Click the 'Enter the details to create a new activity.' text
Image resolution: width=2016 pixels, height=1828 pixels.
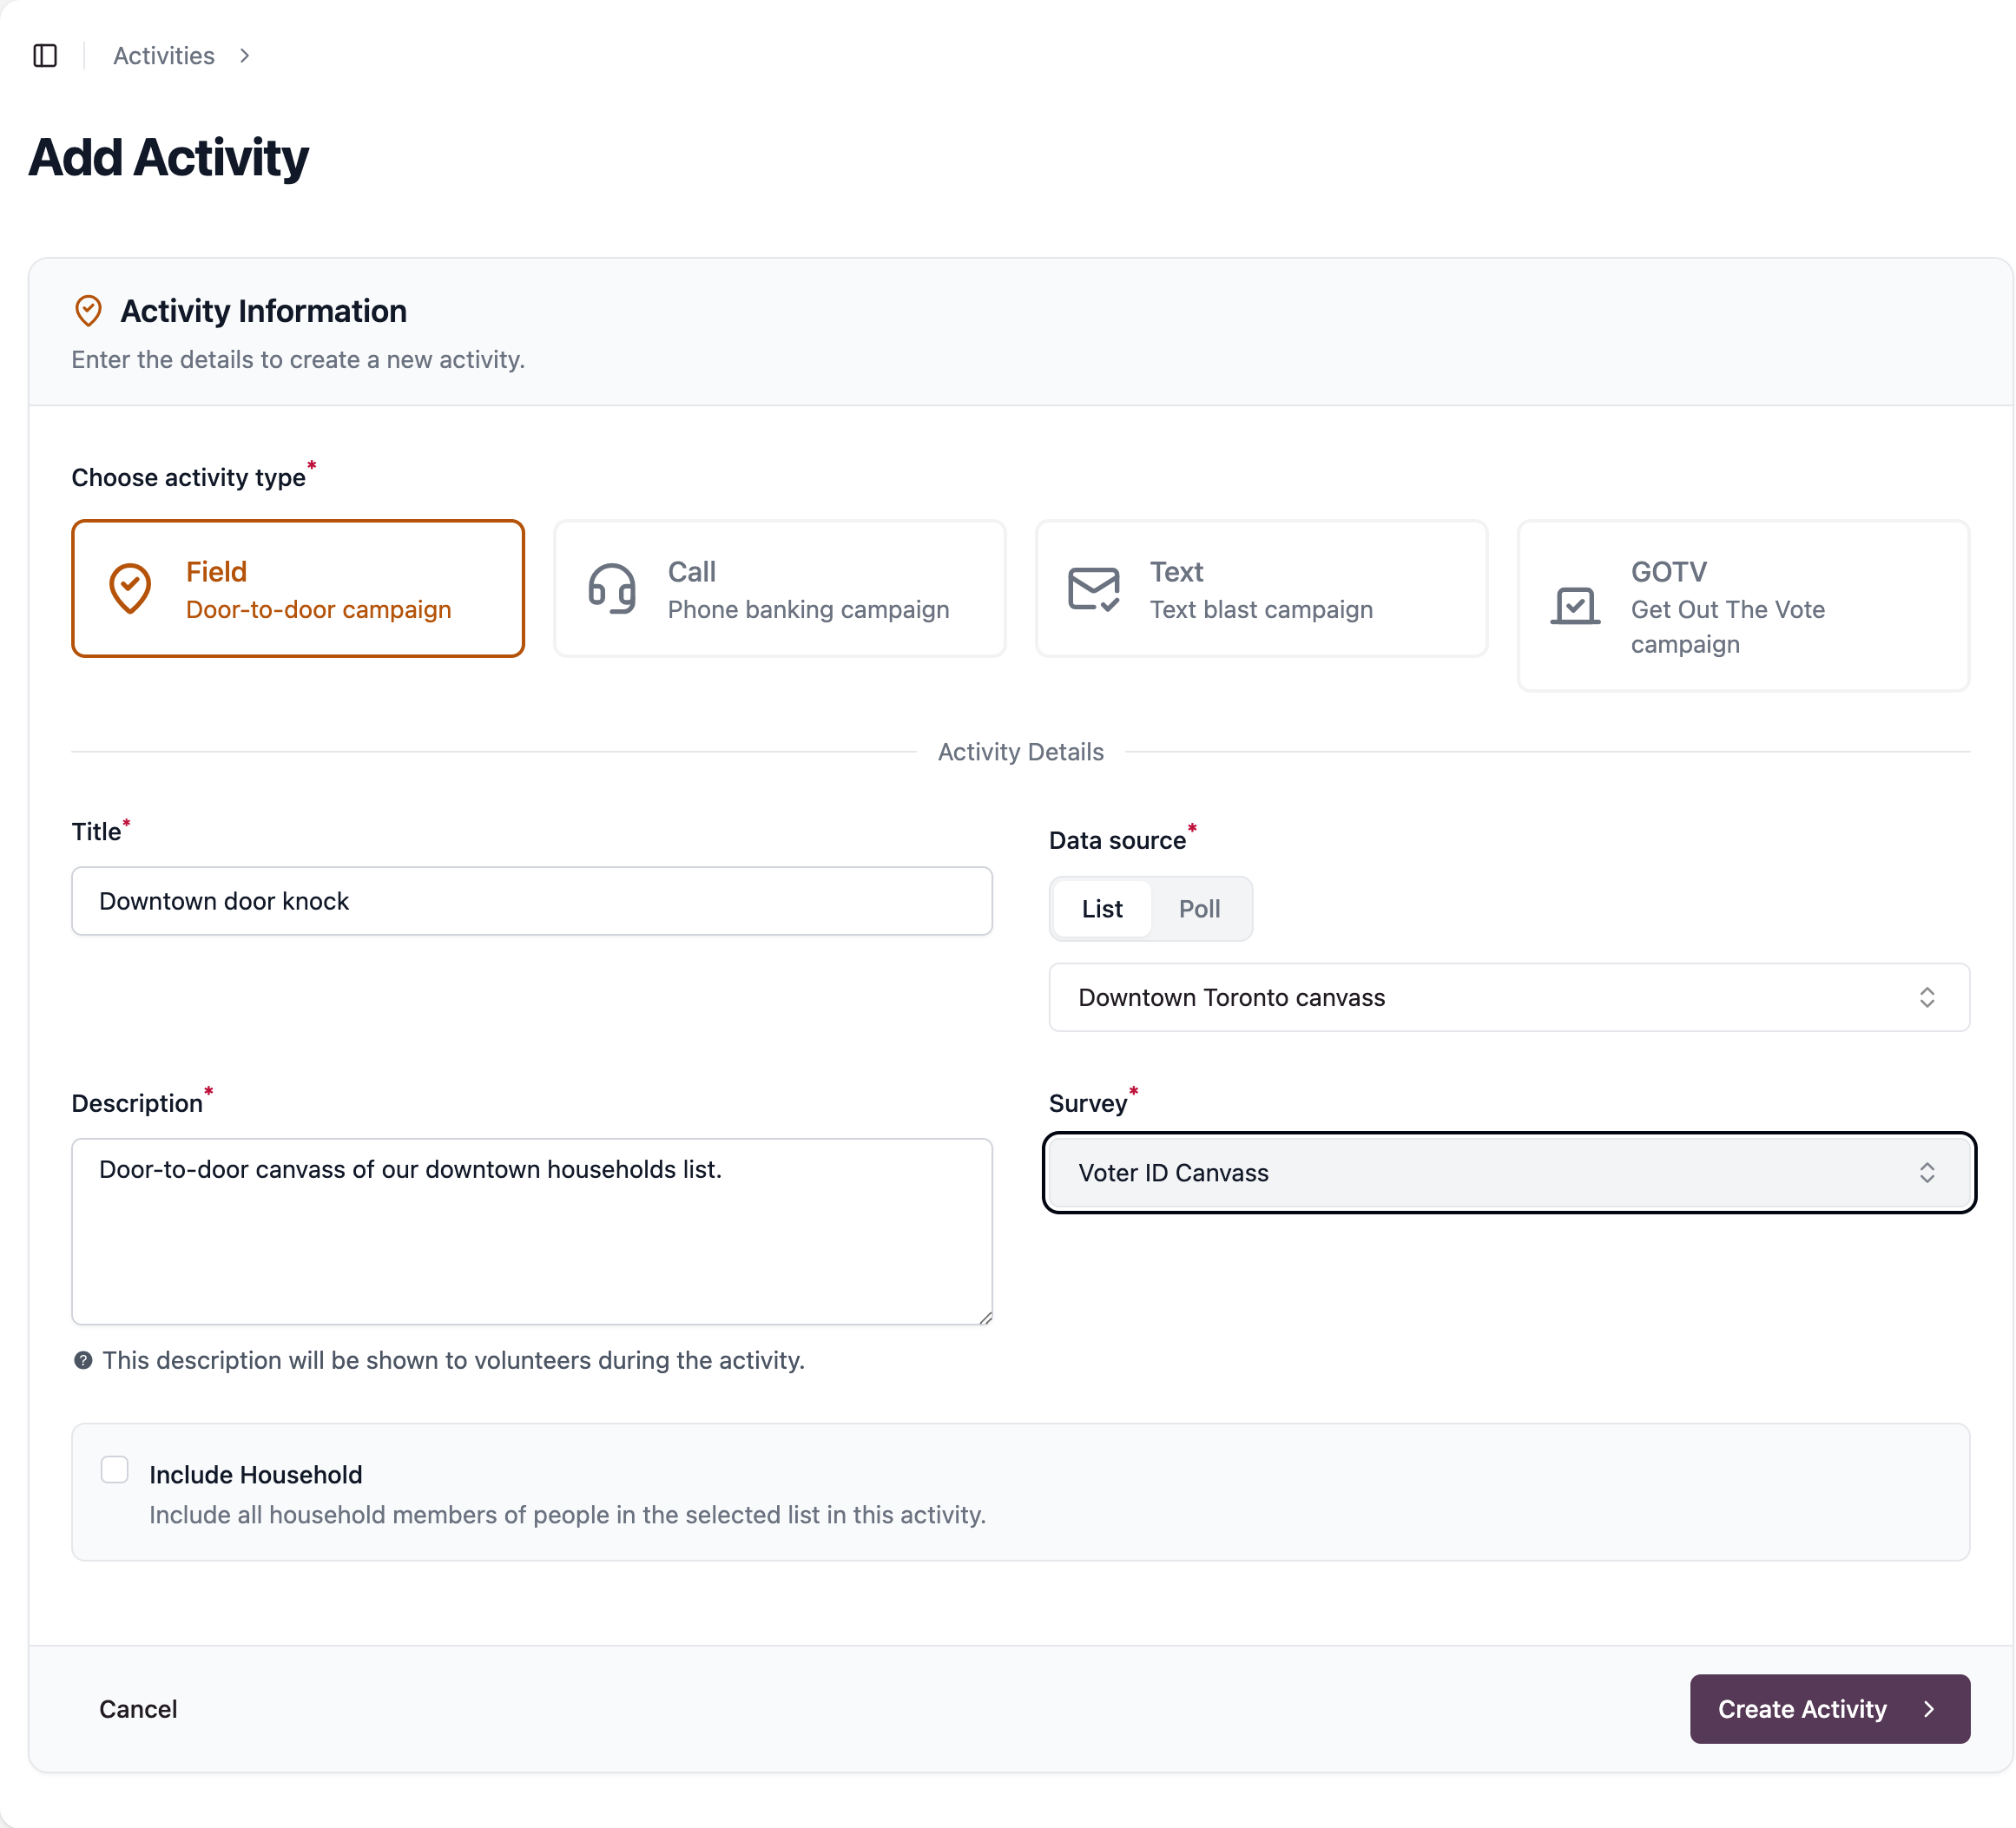point(298,360)
